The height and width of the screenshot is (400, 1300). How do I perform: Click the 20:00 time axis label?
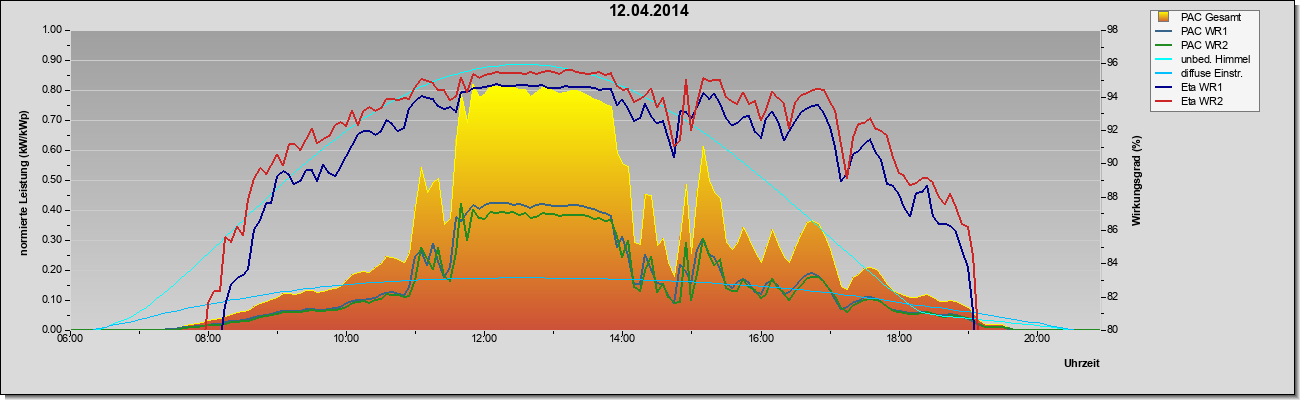coord(1037,338)
